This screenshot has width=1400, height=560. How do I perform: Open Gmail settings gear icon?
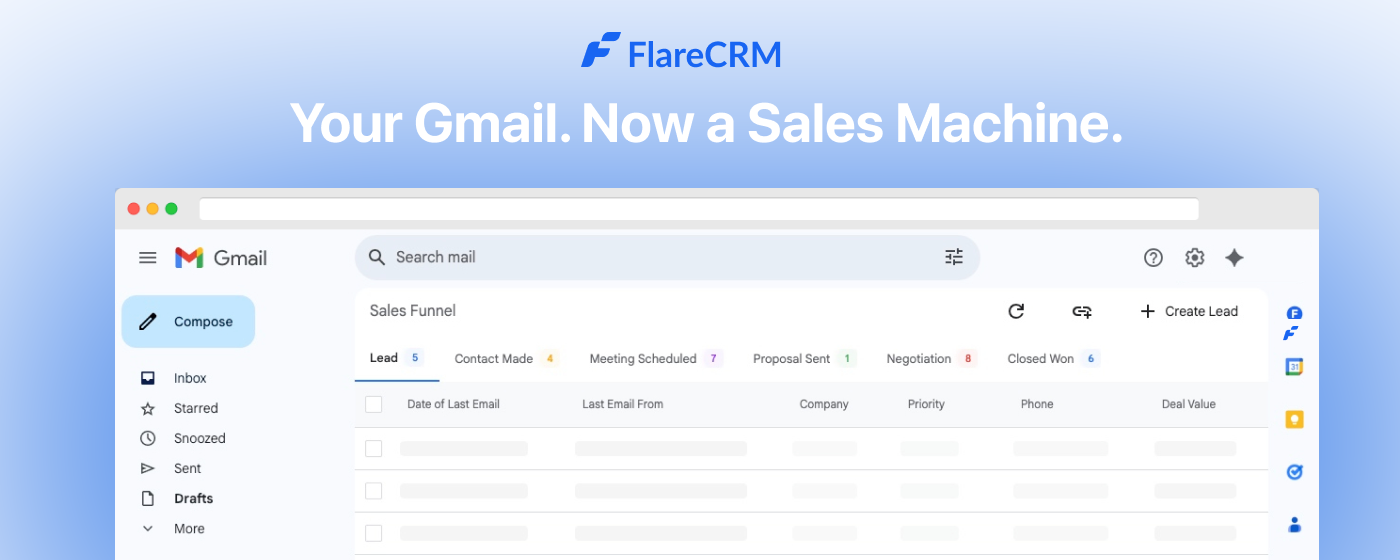click(x=1195, y=258)
